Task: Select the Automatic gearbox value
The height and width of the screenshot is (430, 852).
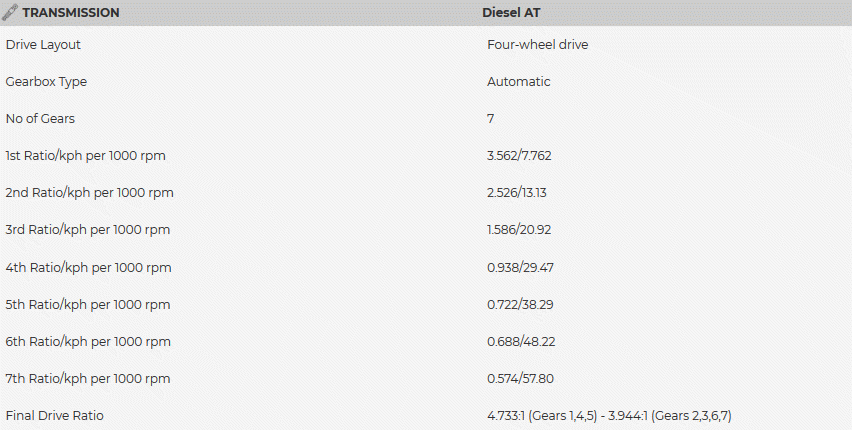Action: [518, 82]
